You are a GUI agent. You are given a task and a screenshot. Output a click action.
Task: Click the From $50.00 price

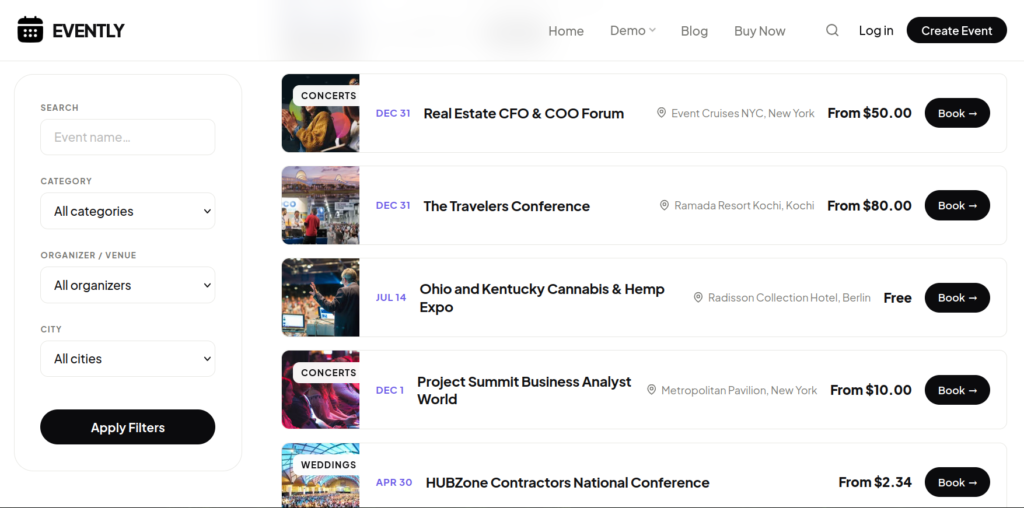(869, 113)
